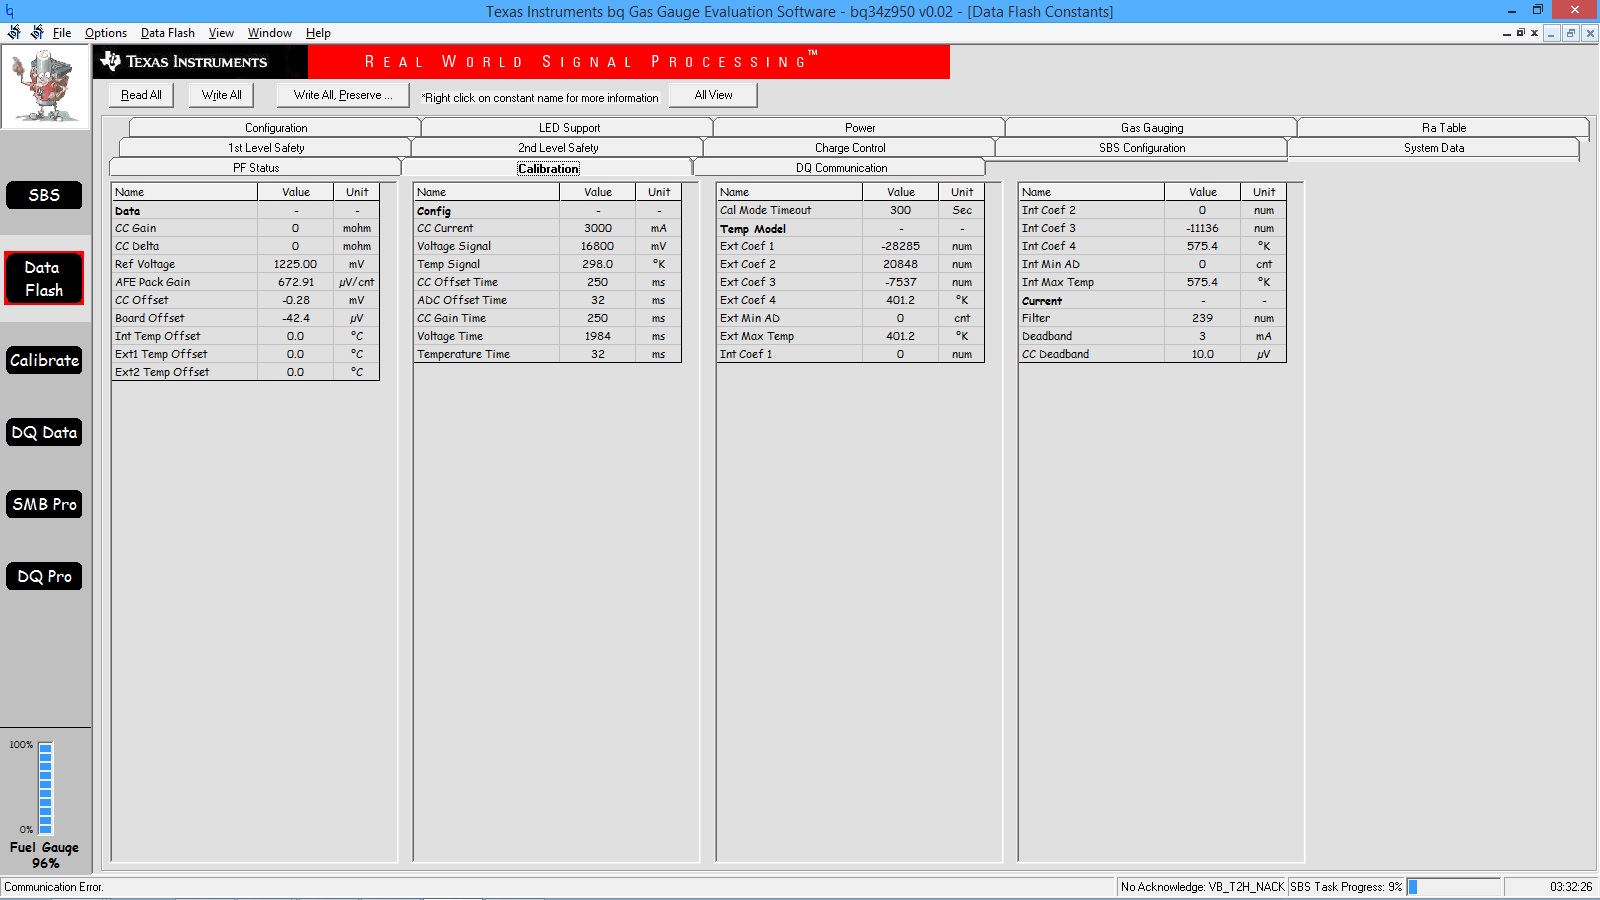
Task: Click the SBS Task Progress bar
Action: pyautogui.click(x=1453, y=887)
